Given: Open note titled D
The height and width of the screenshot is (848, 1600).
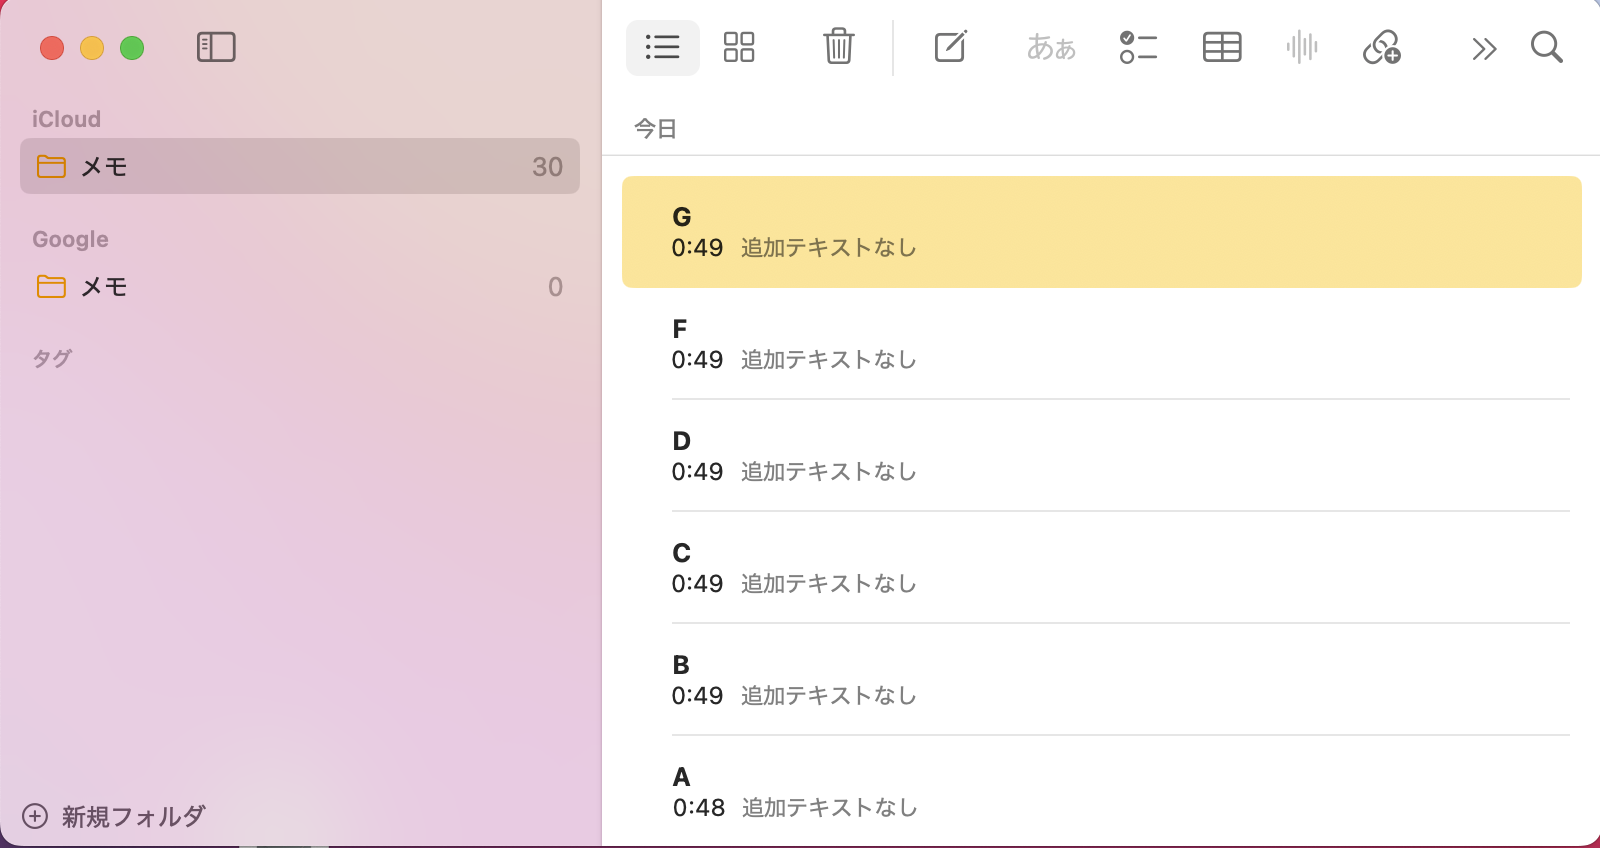Looking at the screenshot, I should point(1100,456).
